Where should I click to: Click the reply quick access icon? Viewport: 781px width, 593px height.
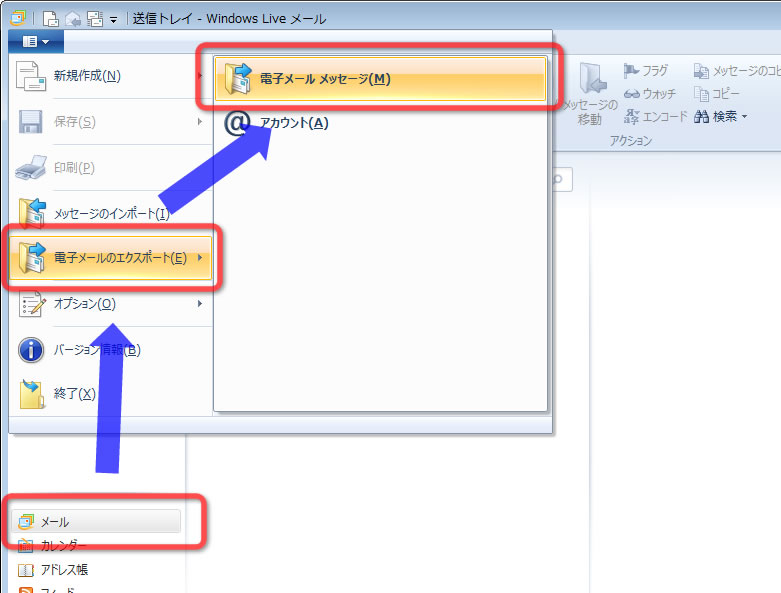click(73, 19)
